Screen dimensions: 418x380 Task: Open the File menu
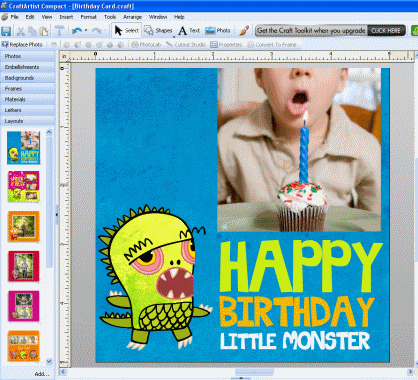click(x=15, y=17)
